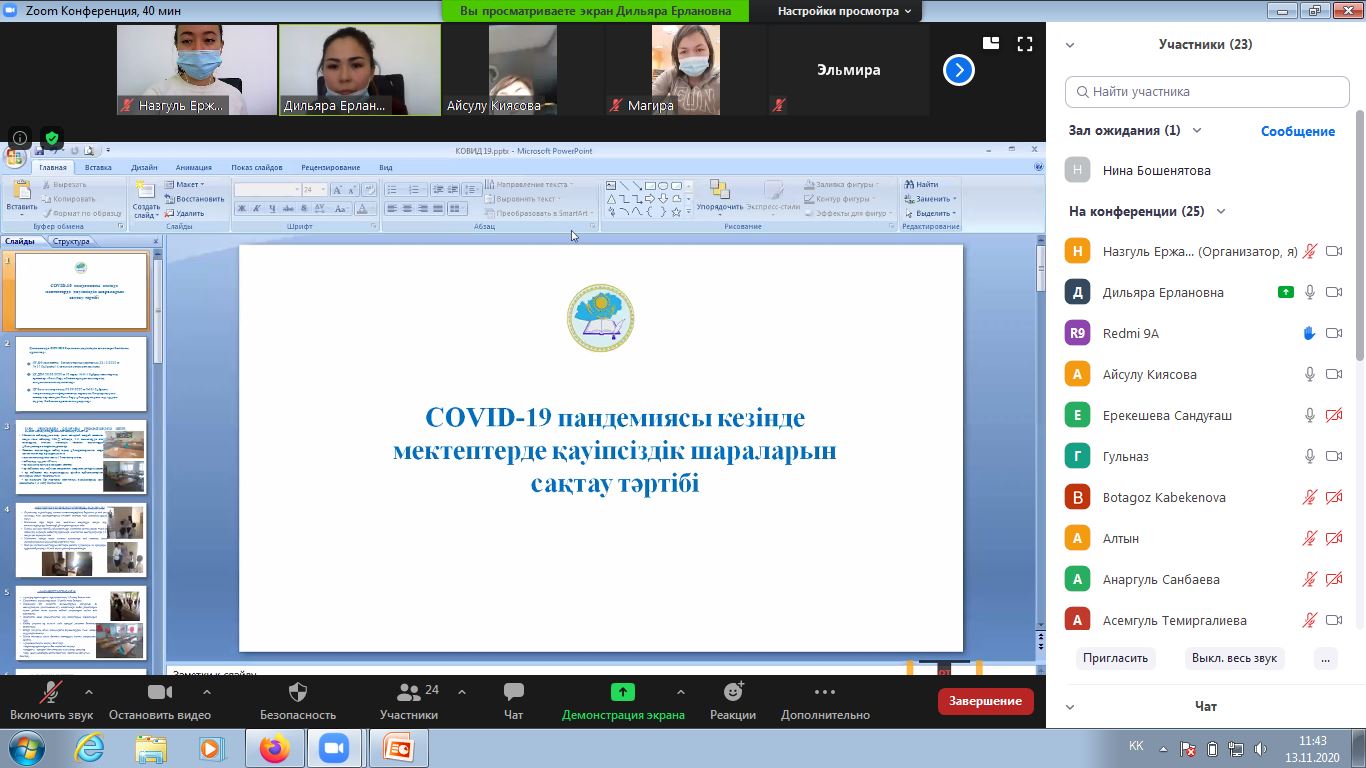Open the More options ellipsis in Zoom toolbar
Screen dimensions: 1366x768
[824, 692]
